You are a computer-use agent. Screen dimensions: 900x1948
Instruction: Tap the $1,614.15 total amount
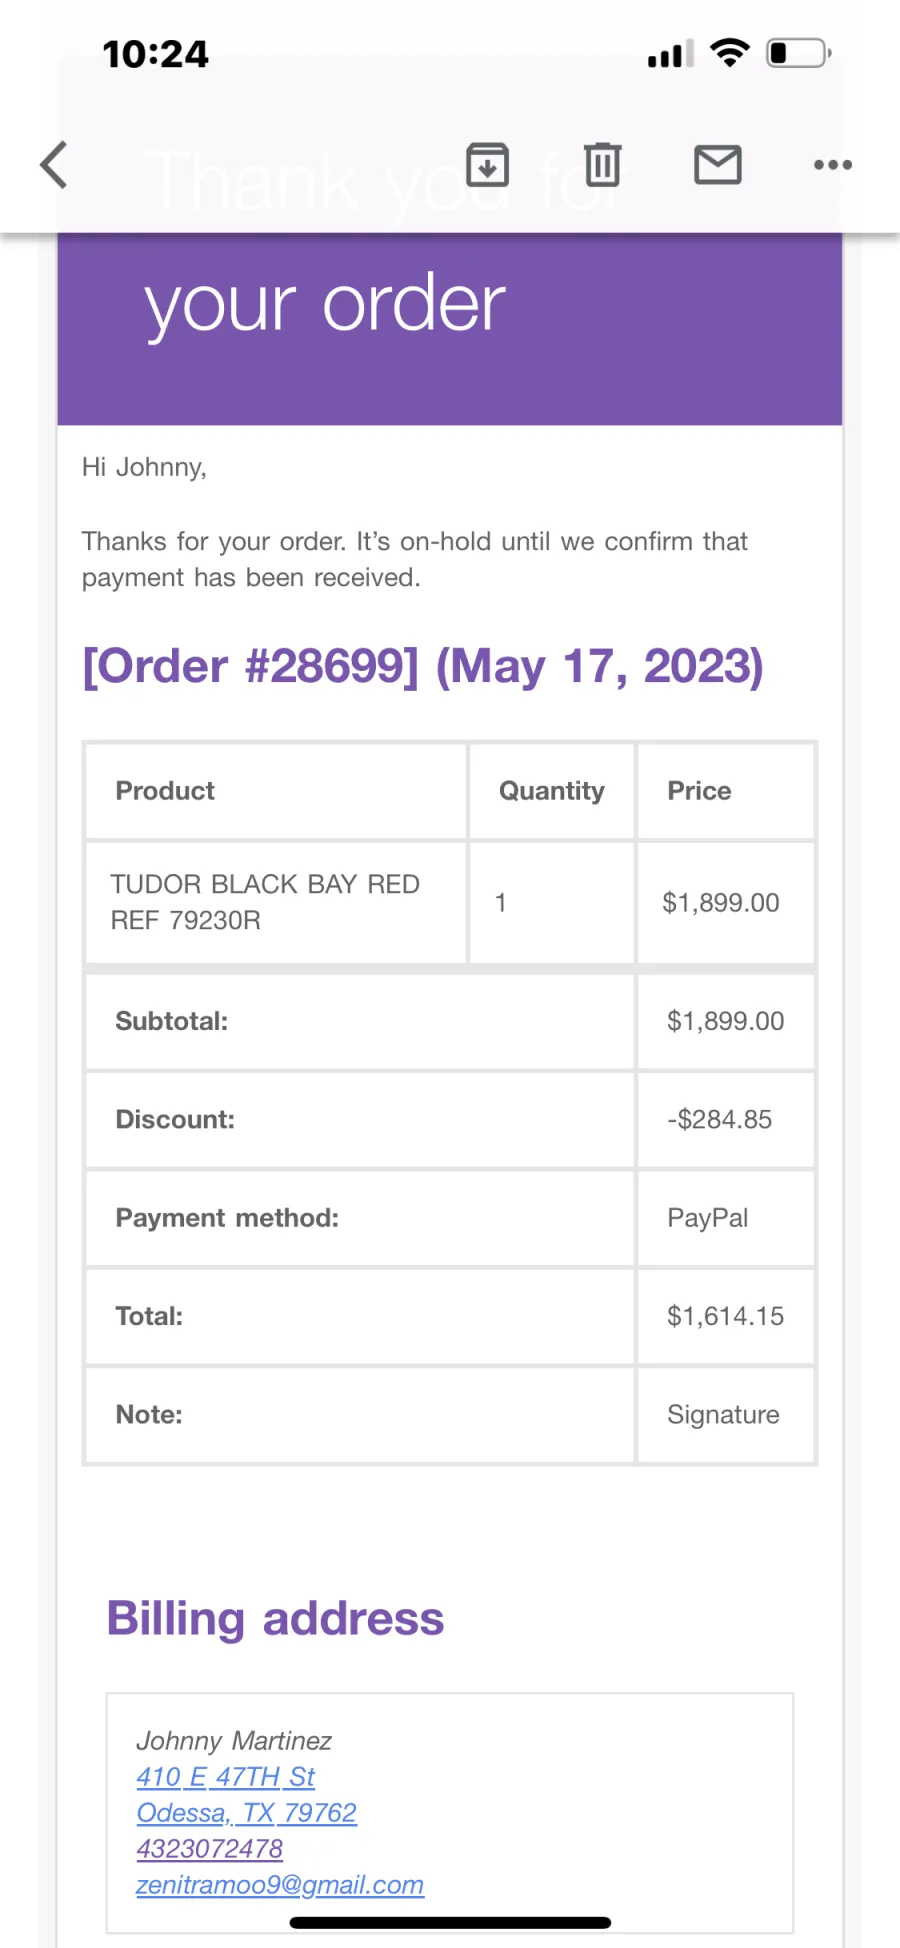coord(726,1316)
